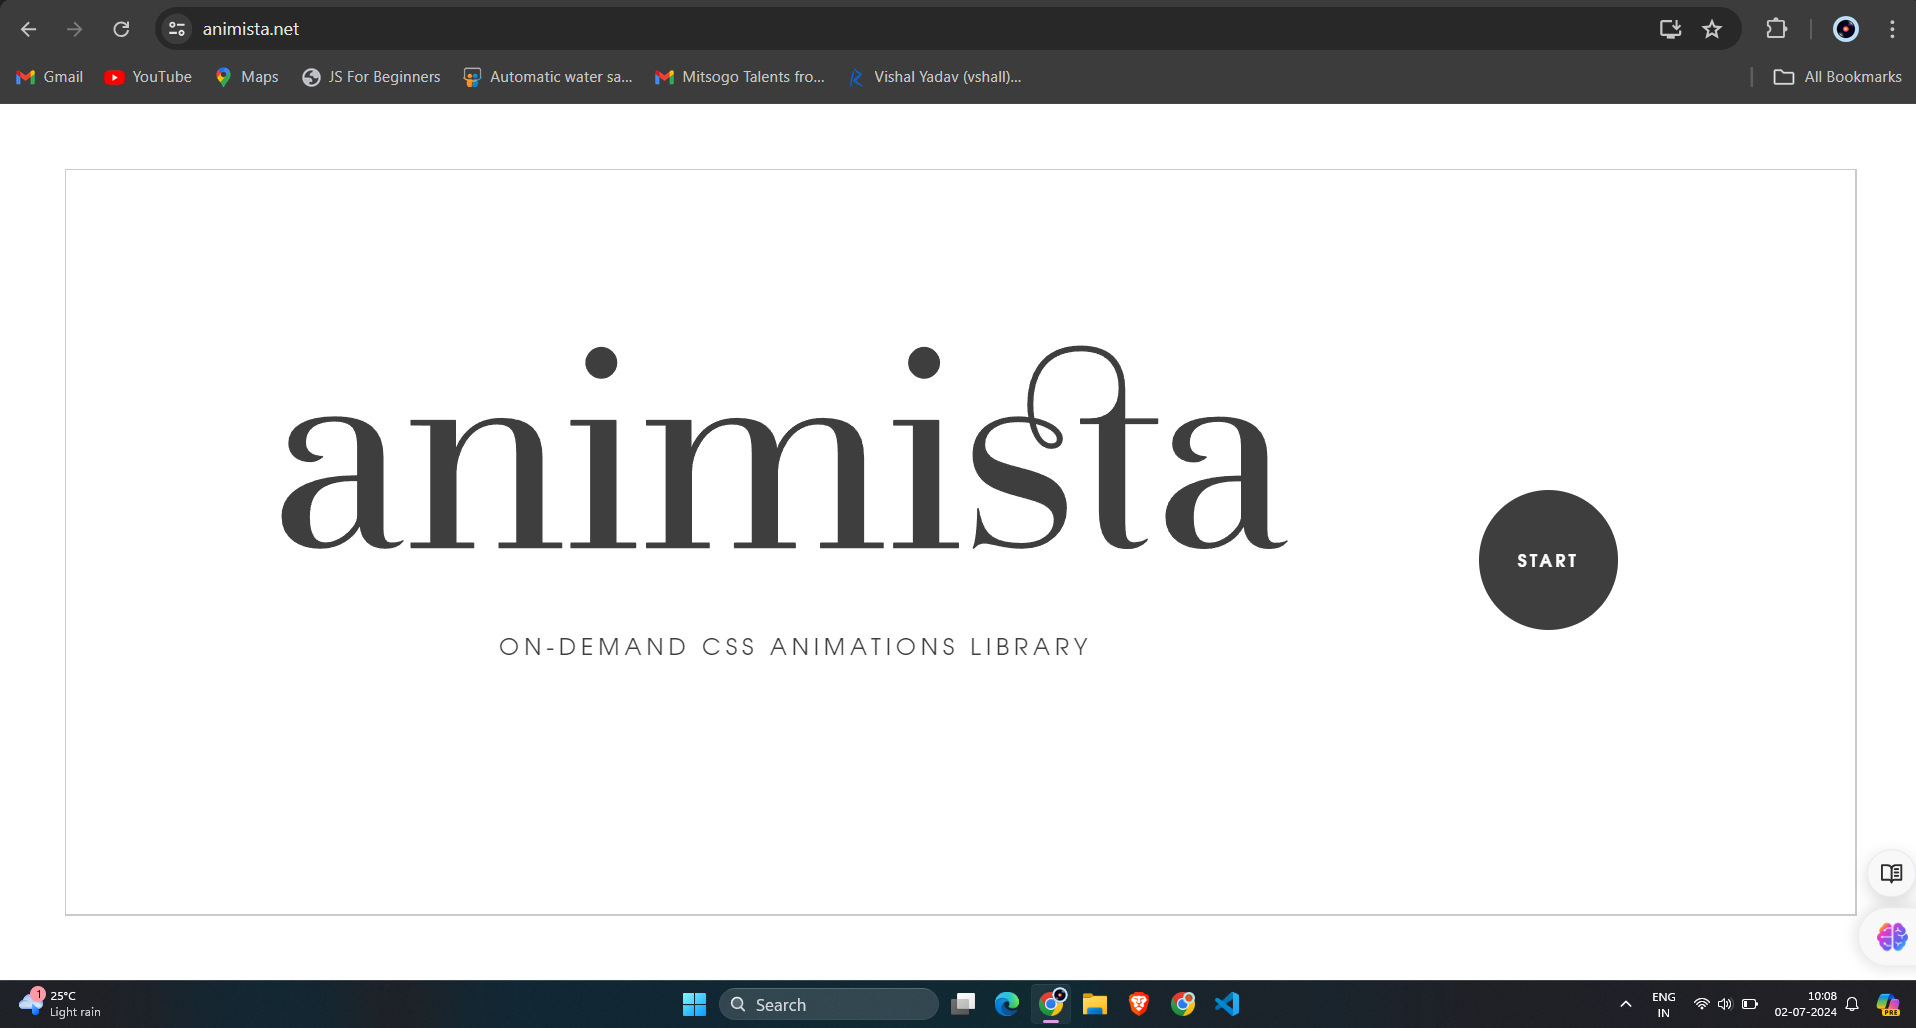
Task: Open the Vishal Yadav (vshall) bookmark
Action: pos(934,77)
